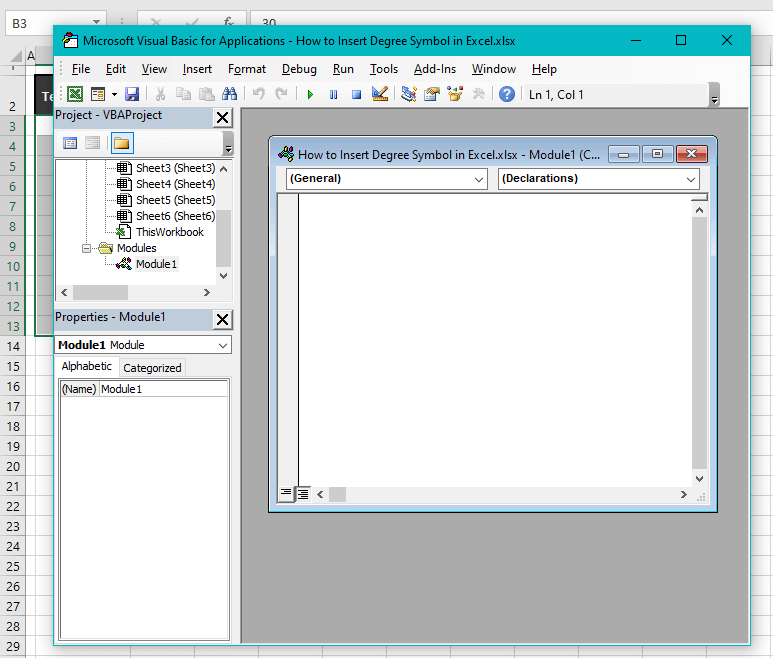The width and height of the screenshot is (773, 658).
Task: Click the View Microsoft Excel toolbar icon
Action: 75,94
